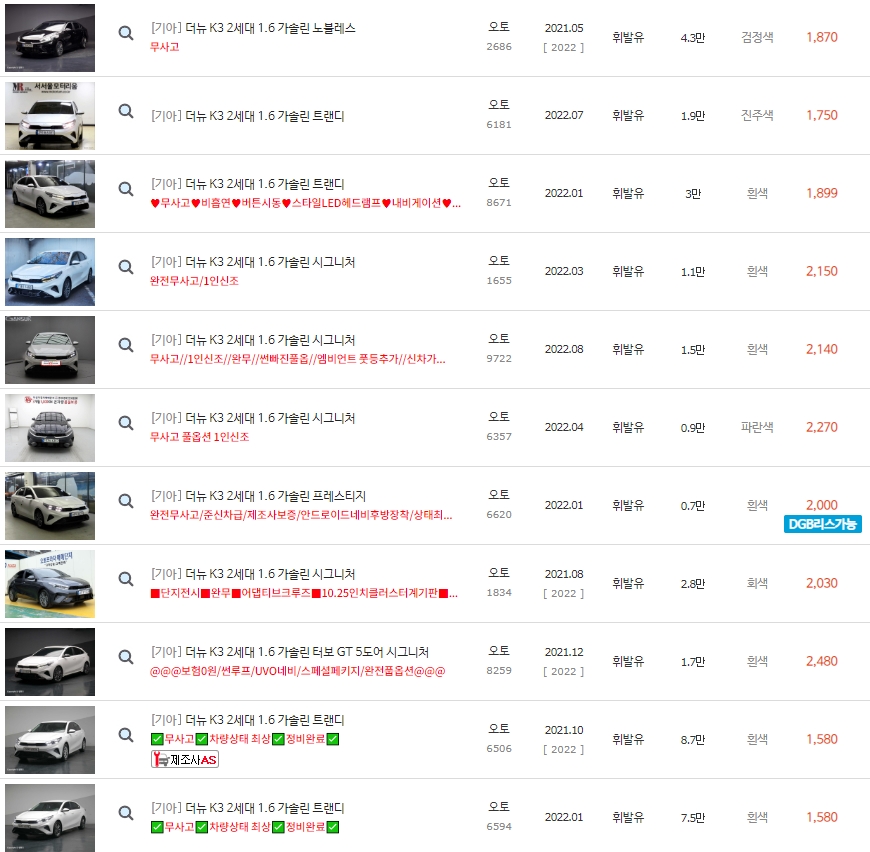The height and width of the screenshot is (852, 870).
Task: Open 트랜디 listing title with 7.5만 mileage
Action: [x=247, y=808]
